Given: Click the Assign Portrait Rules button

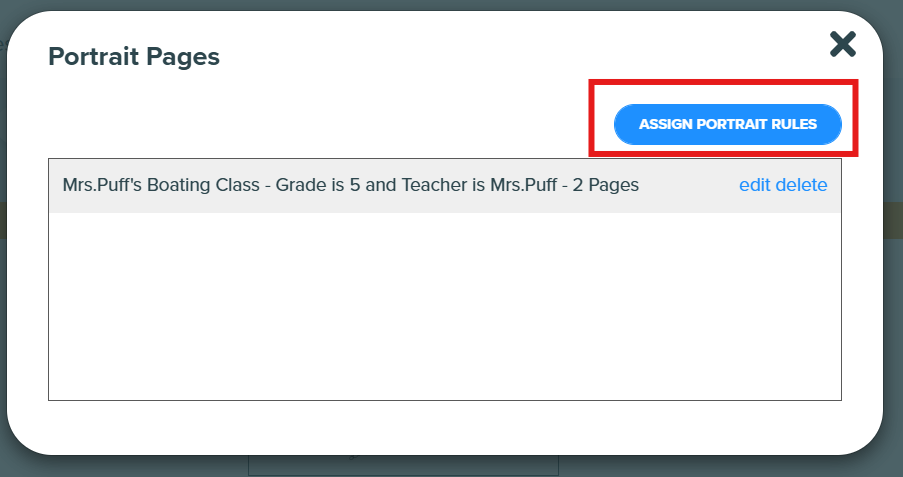Looking at the screenshot, I should [727, 124].
